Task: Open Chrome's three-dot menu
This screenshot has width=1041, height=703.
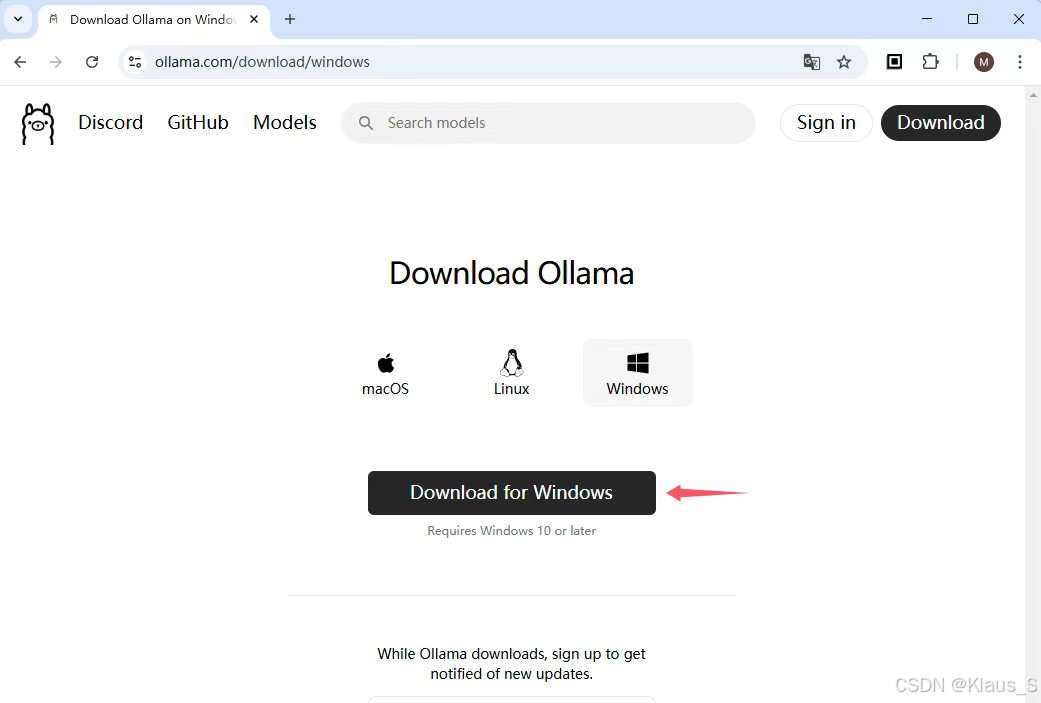Action: 1020,62
